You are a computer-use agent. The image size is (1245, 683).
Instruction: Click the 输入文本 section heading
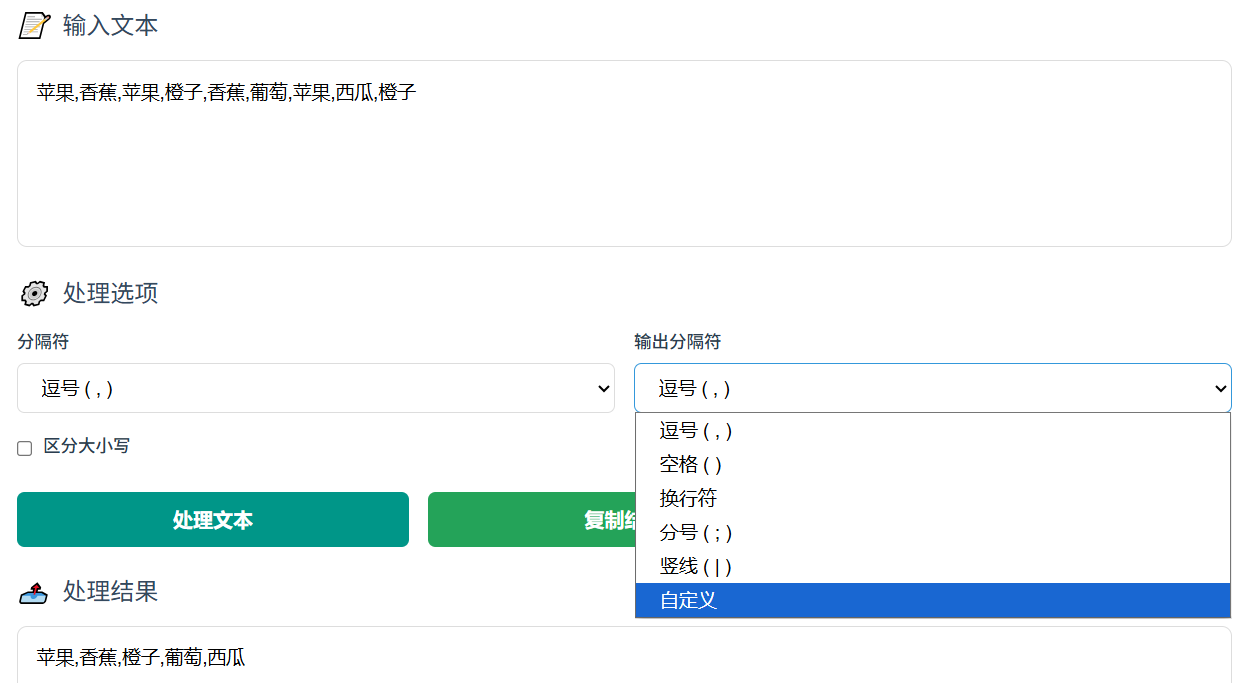click(110, 25)
